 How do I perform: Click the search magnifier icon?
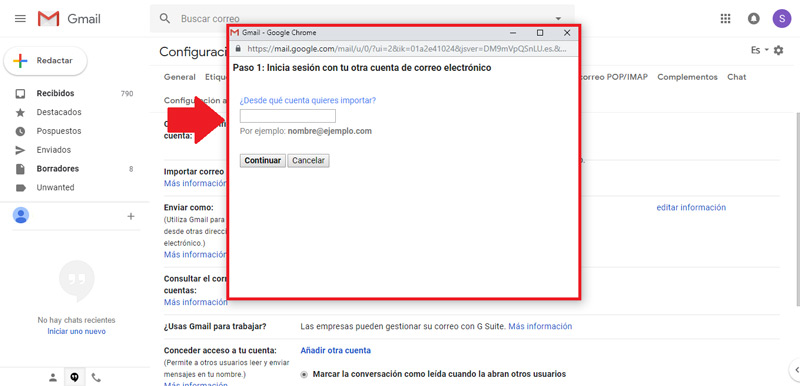point(164,19)
